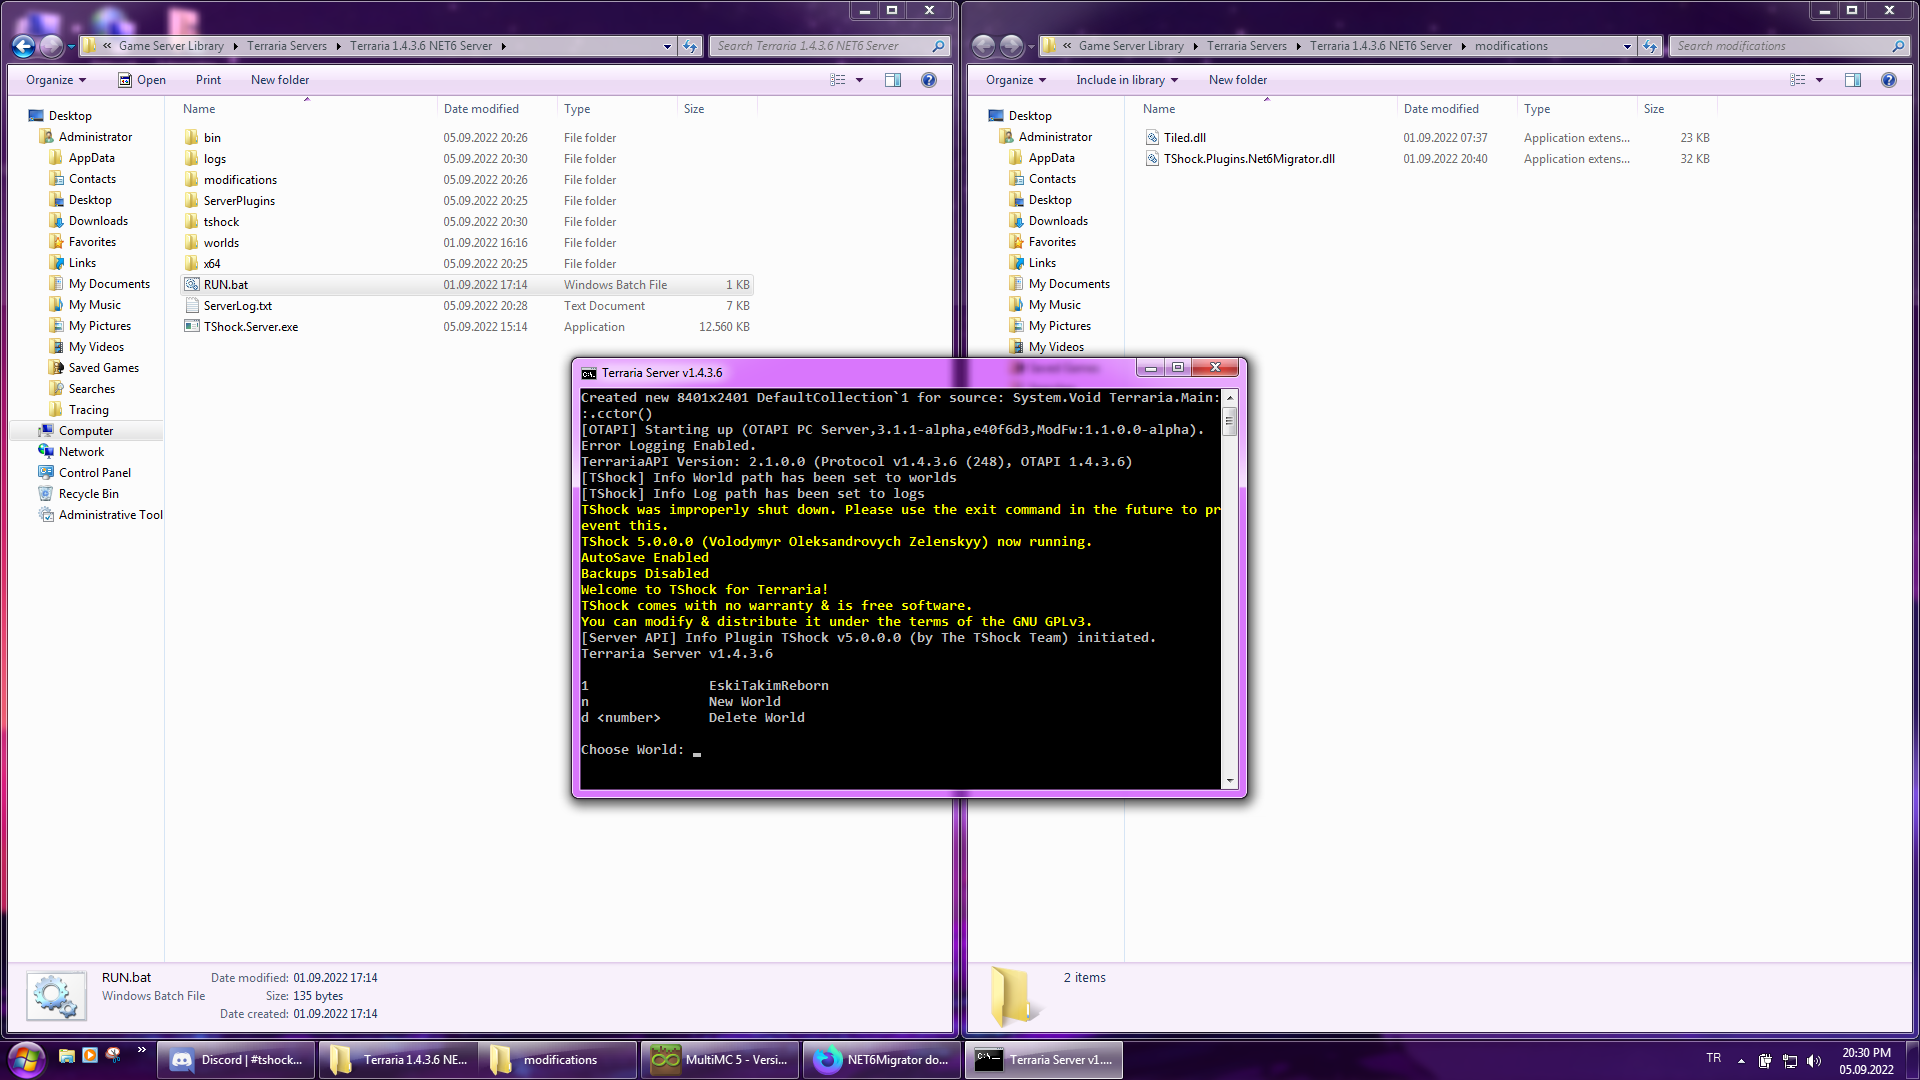Select Terraria Server taskbar button
1920x1080 pixels.
point(1044,1060)
